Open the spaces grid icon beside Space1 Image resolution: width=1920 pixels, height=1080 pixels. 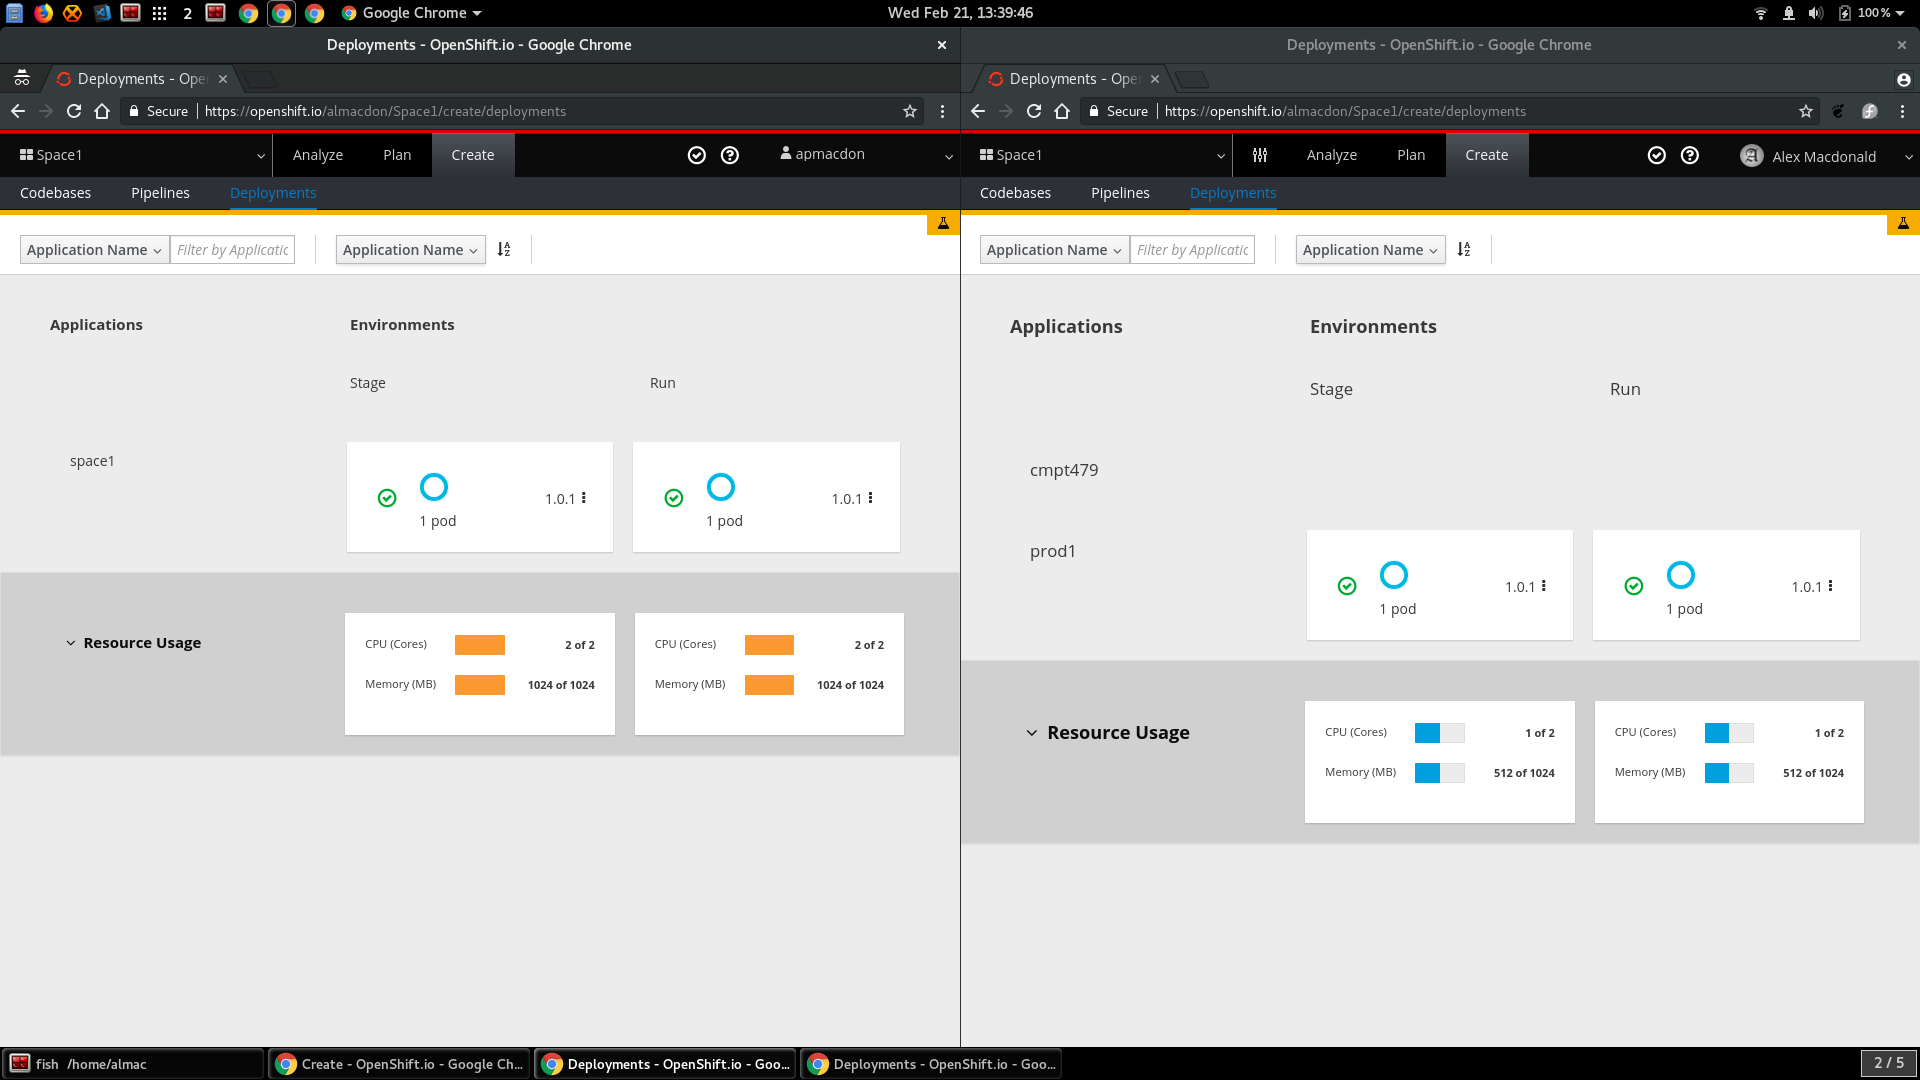coord(25,154)
